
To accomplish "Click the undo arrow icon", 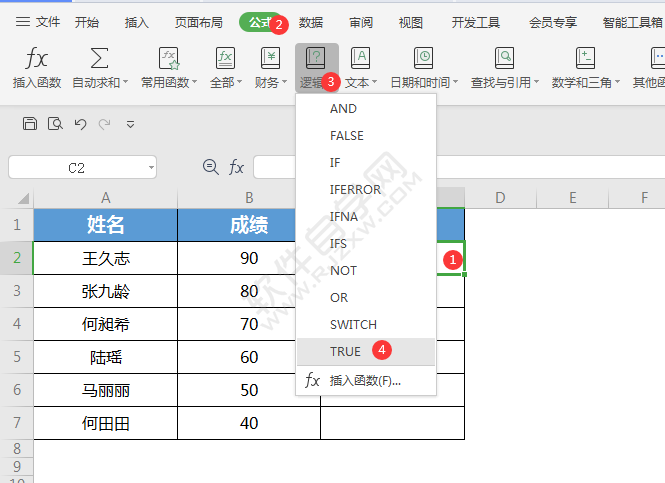I will click(80, 124).
